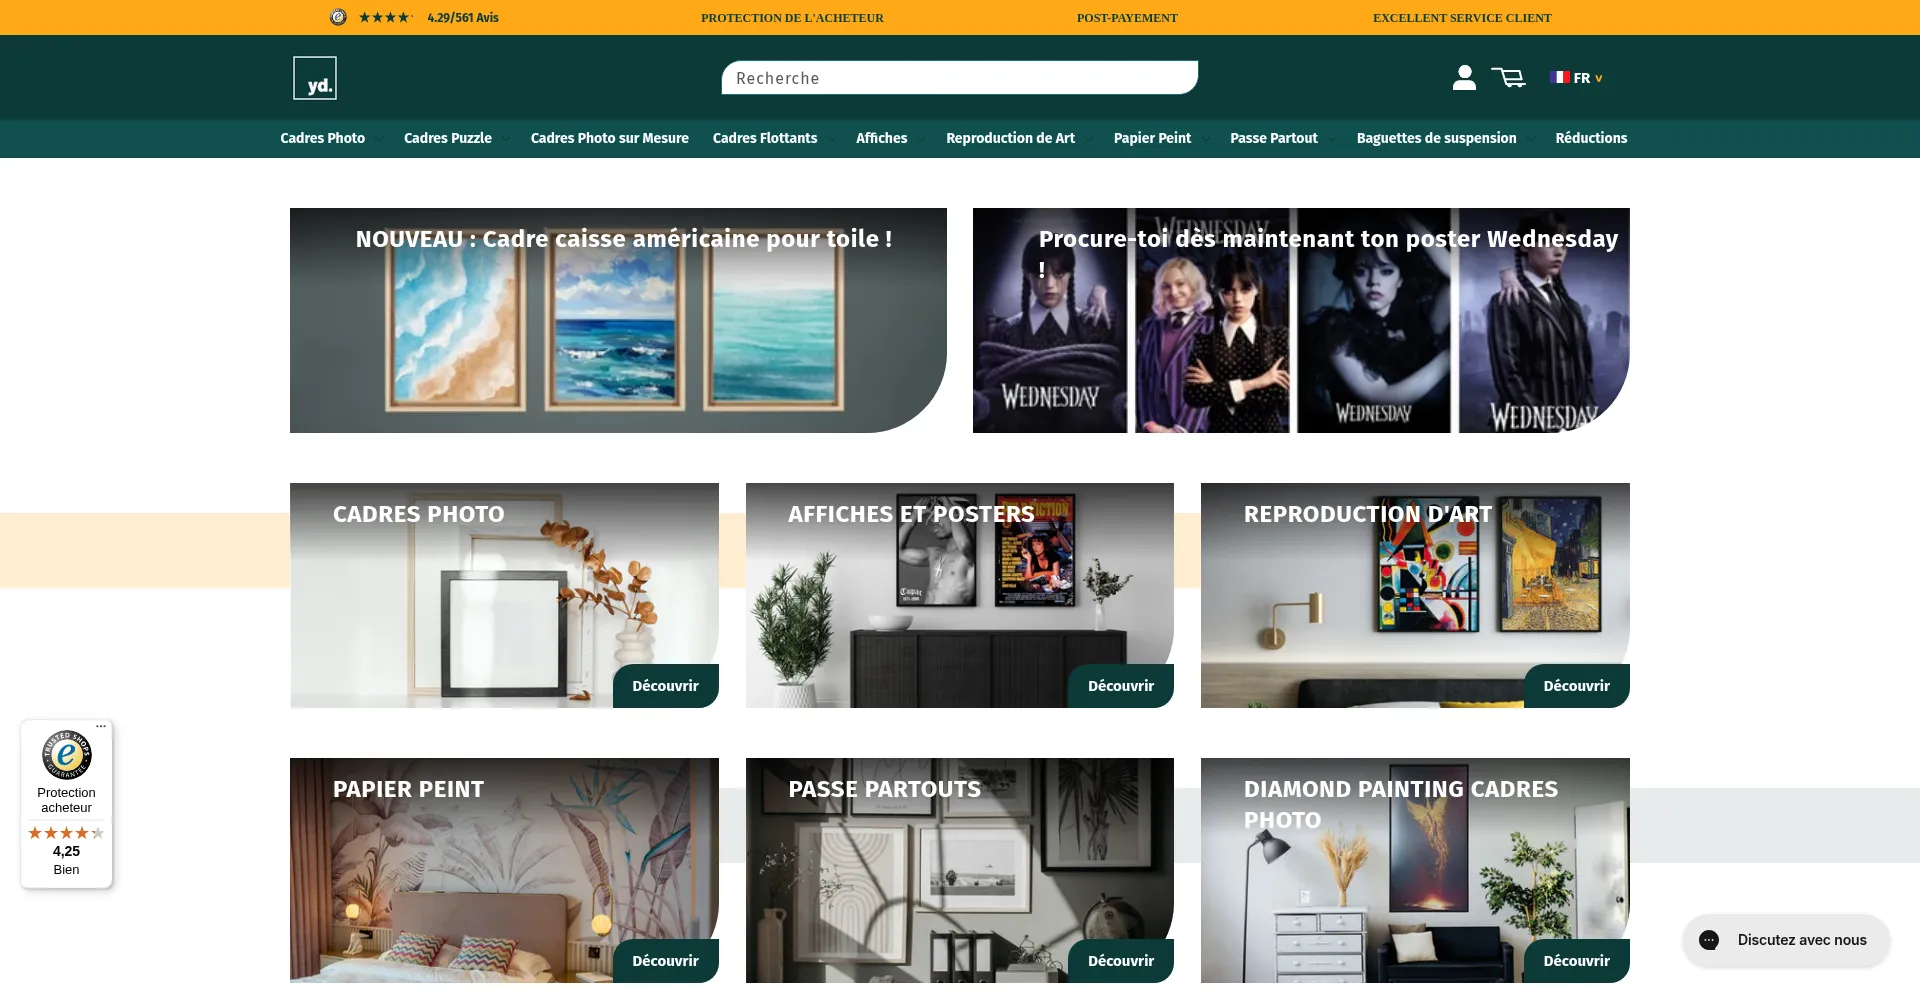The image size is (1920, 993).
Task: Open the CADRES PHOTO category image
Action: coord(504,595)
